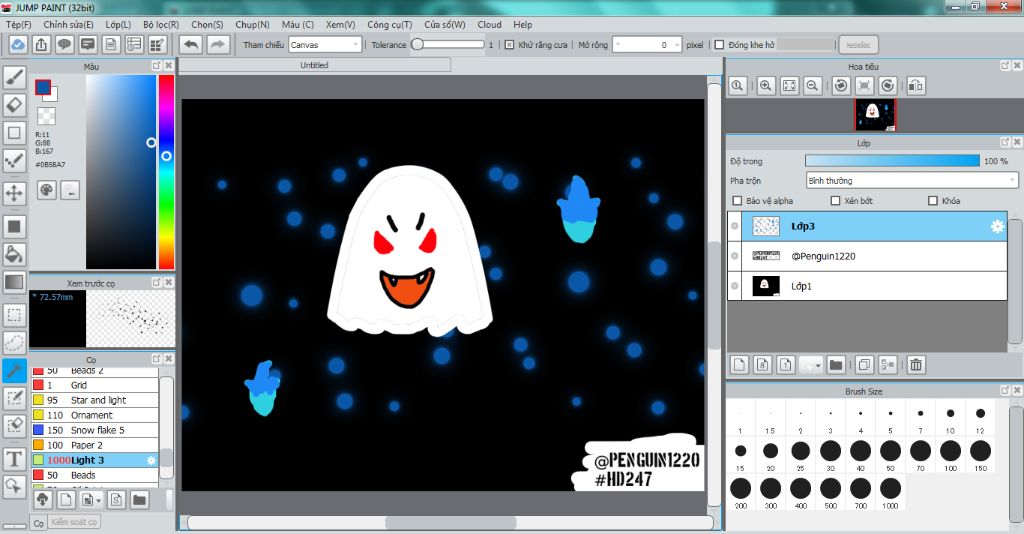Flip canvas horizontally in Navigator
The image size is (1024, 534).
click(916, 86)
